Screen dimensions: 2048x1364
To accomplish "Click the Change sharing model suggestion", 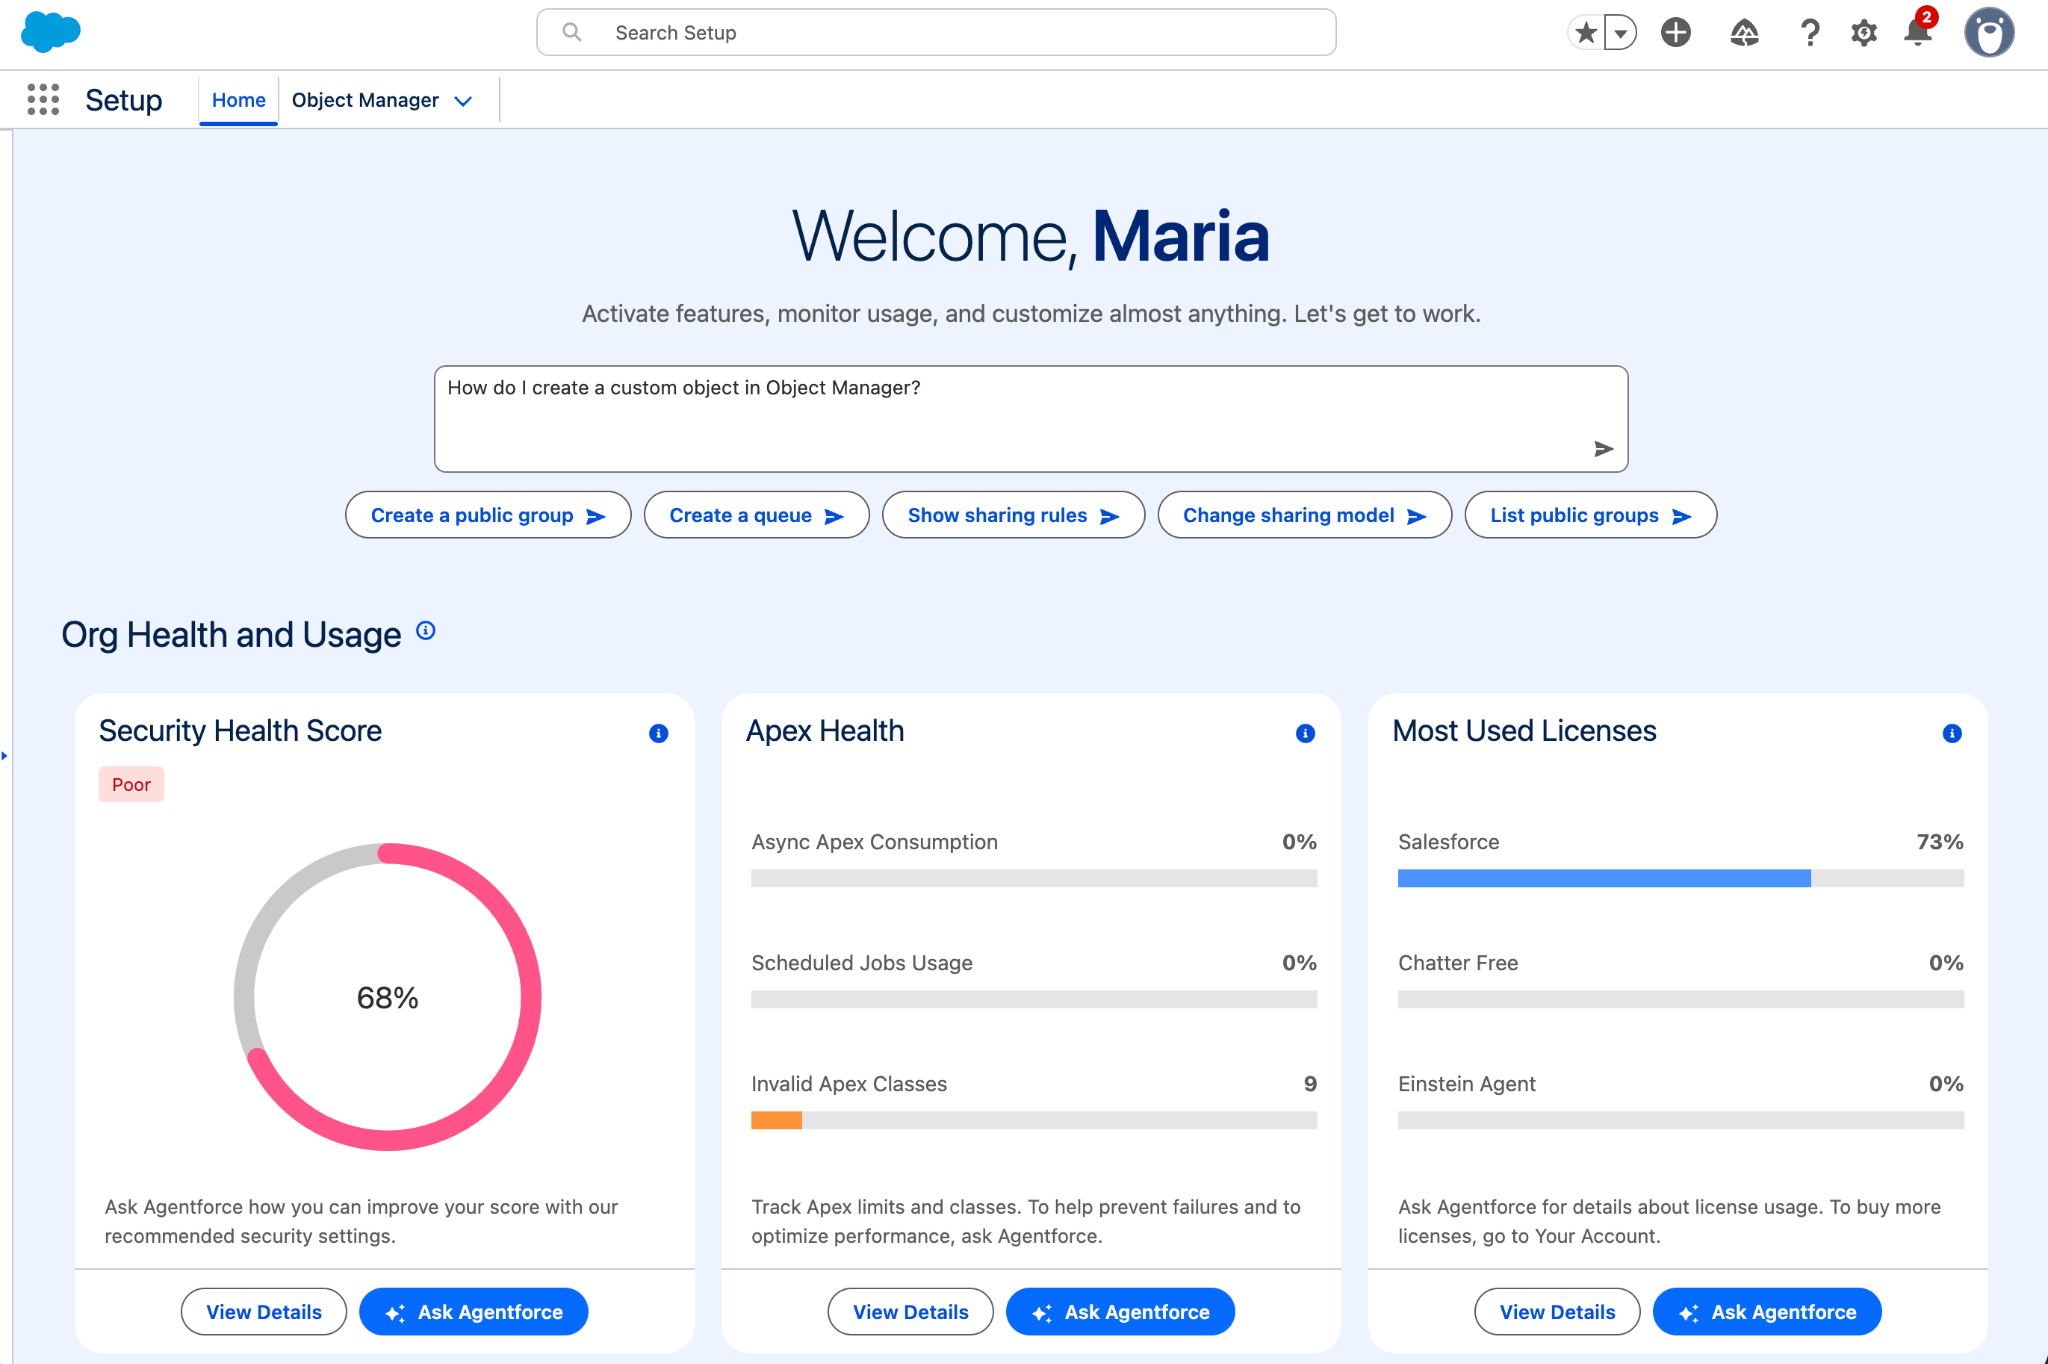I will pyautogui.click(x=1304, y=515).
